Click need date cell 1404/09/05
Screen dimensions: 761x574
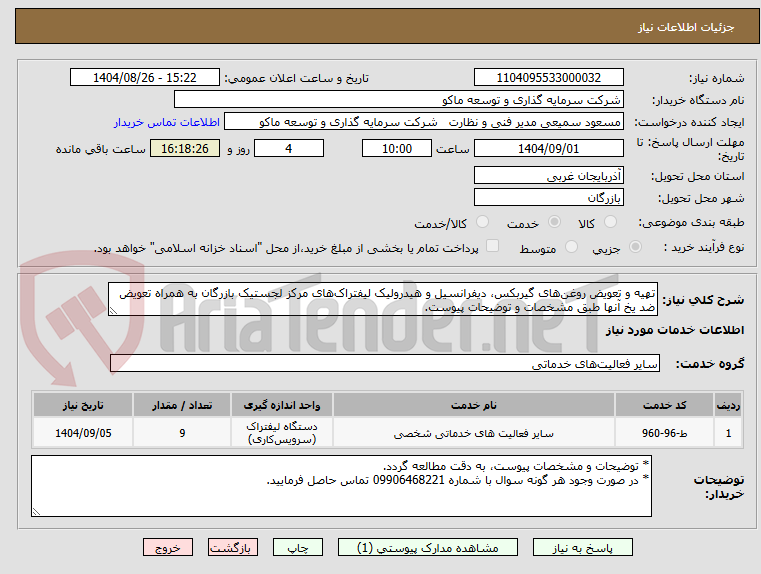coord(83,433)
